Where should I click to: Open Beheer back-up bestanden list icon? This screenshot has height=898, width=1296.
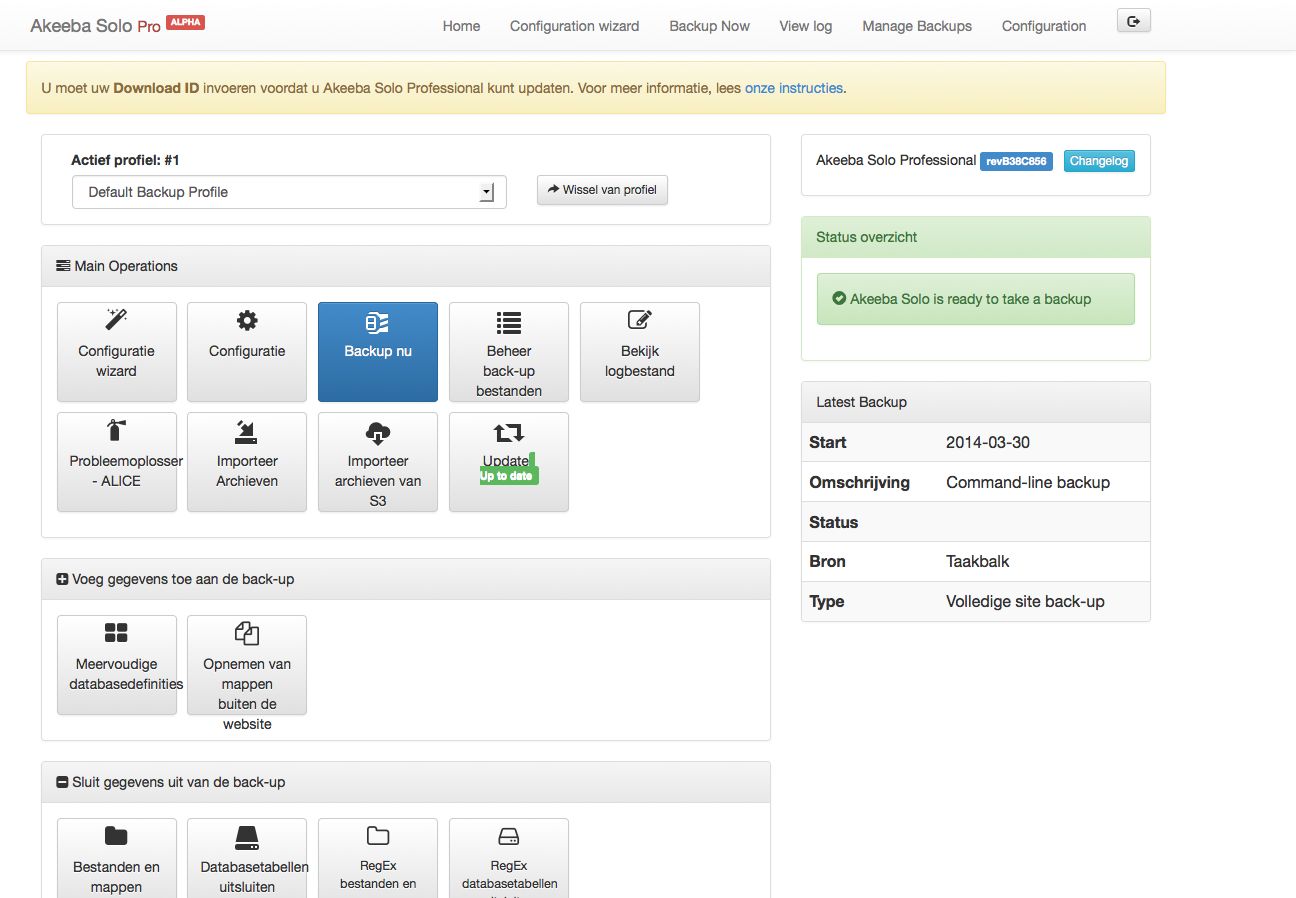509,322
